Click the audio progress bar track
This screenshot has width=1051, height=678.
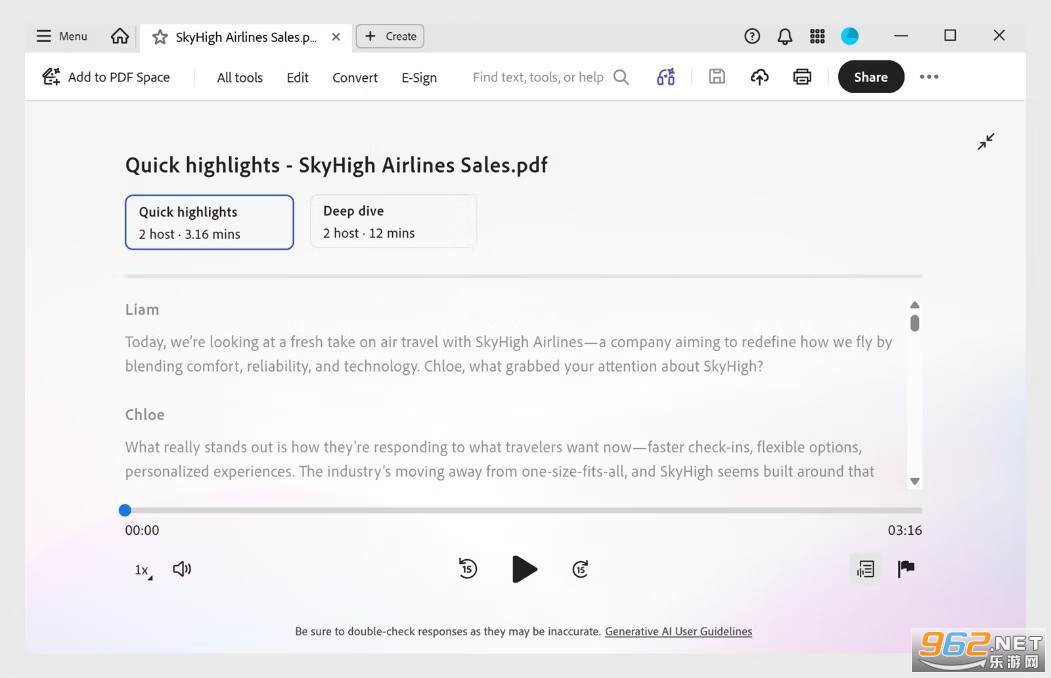point(523,511)
